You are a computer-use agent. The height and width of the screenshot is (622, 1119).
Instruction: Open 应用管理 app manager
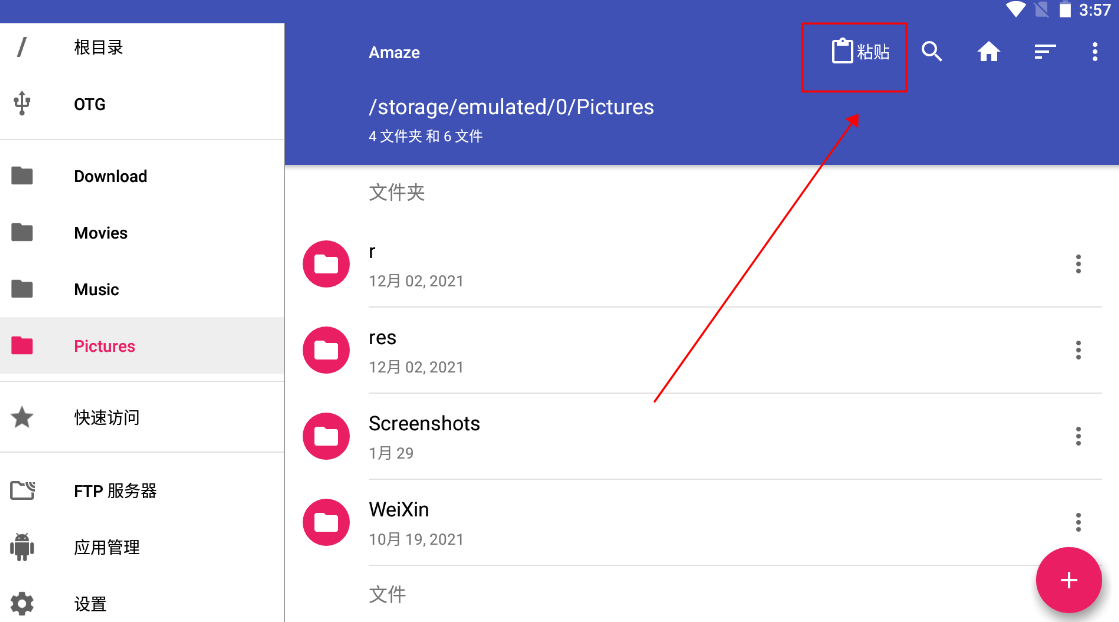[106, 548]
